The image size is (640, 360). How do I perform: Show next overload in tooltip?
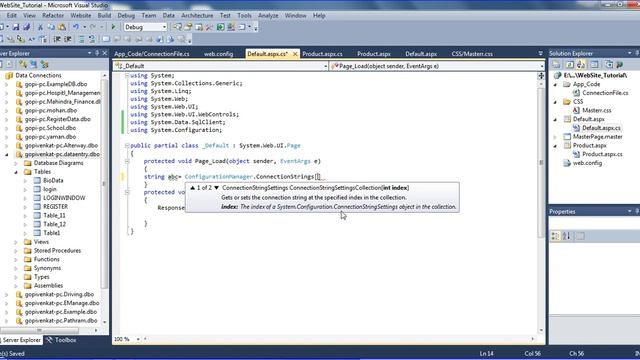point(216,188)
